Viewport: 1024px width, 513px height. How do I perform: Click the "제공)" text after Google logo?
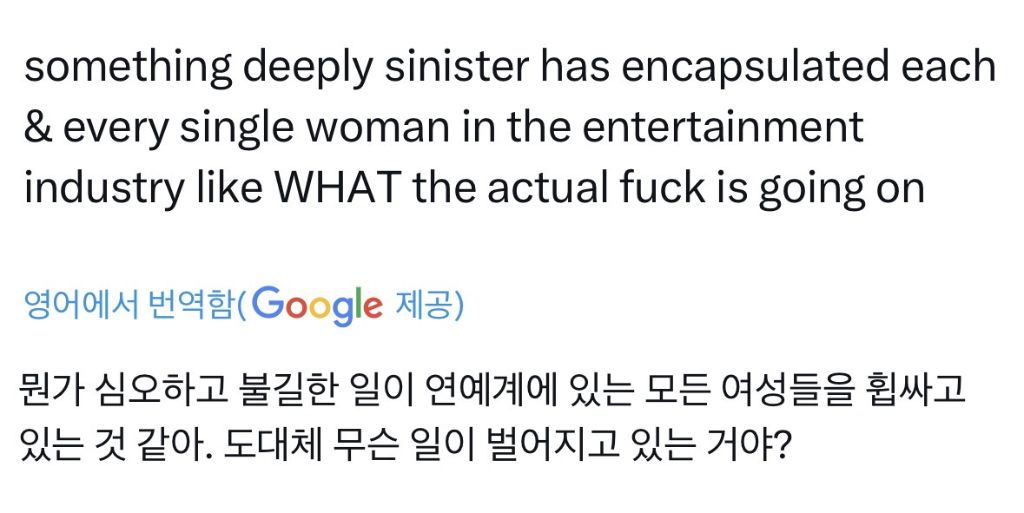[x=430, y=306]
